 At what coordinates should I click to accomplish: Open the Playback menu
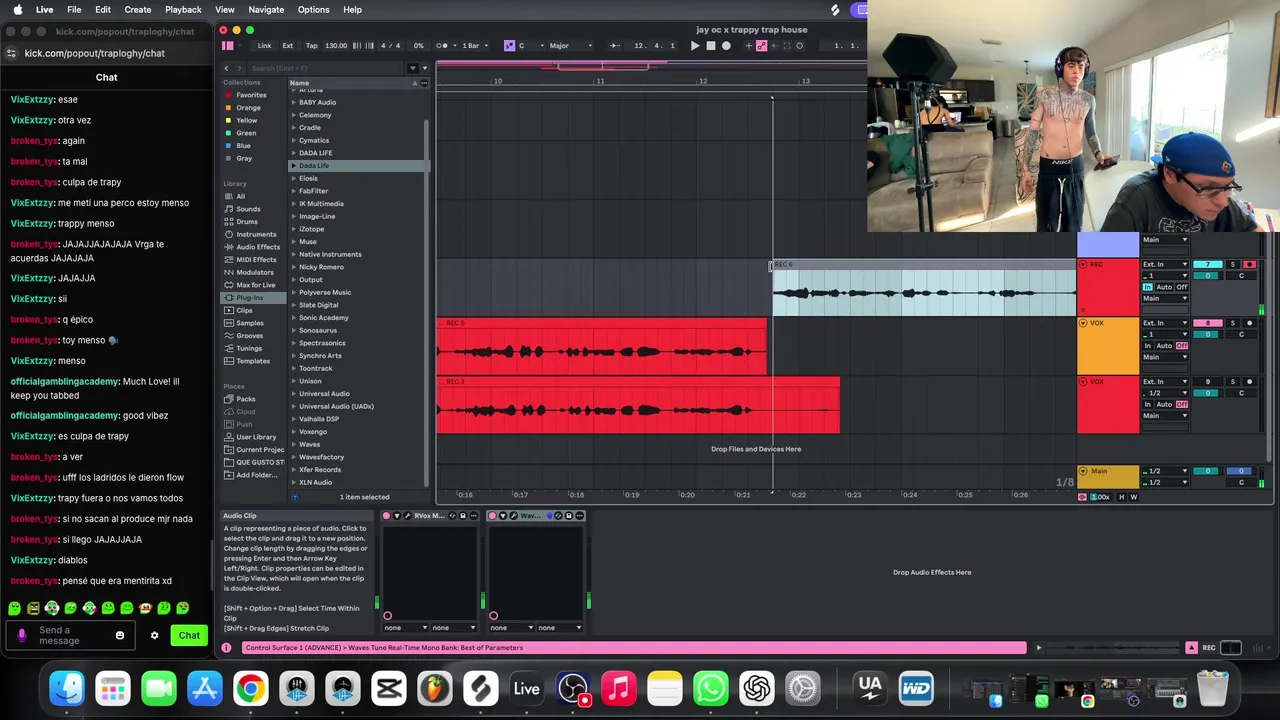click(183, 9)
